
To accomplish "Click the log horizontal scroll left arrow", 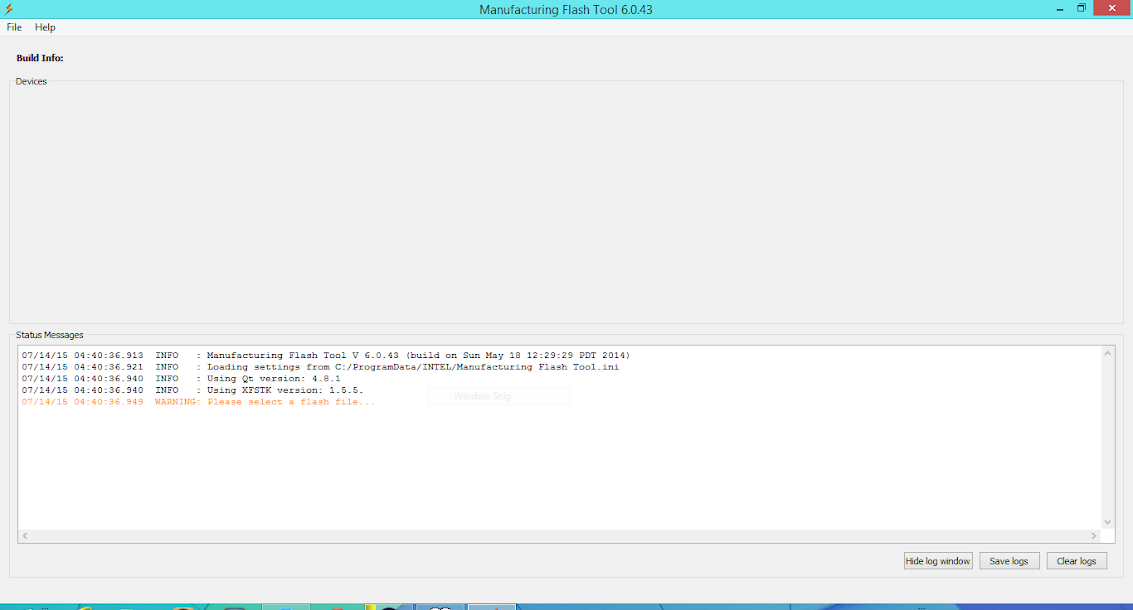I will coord(25,536).
